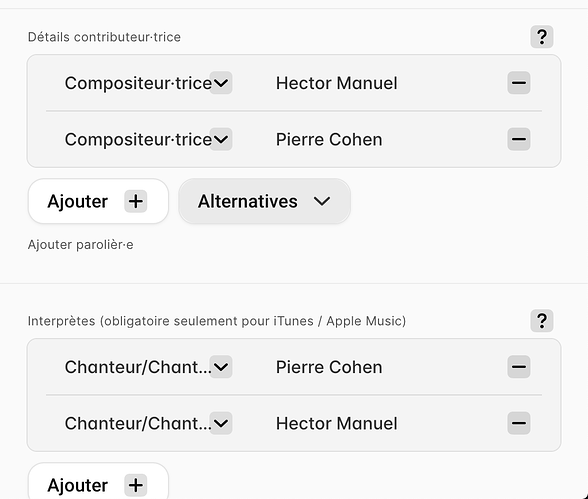Open help for Interprètes section

[542, 321]
